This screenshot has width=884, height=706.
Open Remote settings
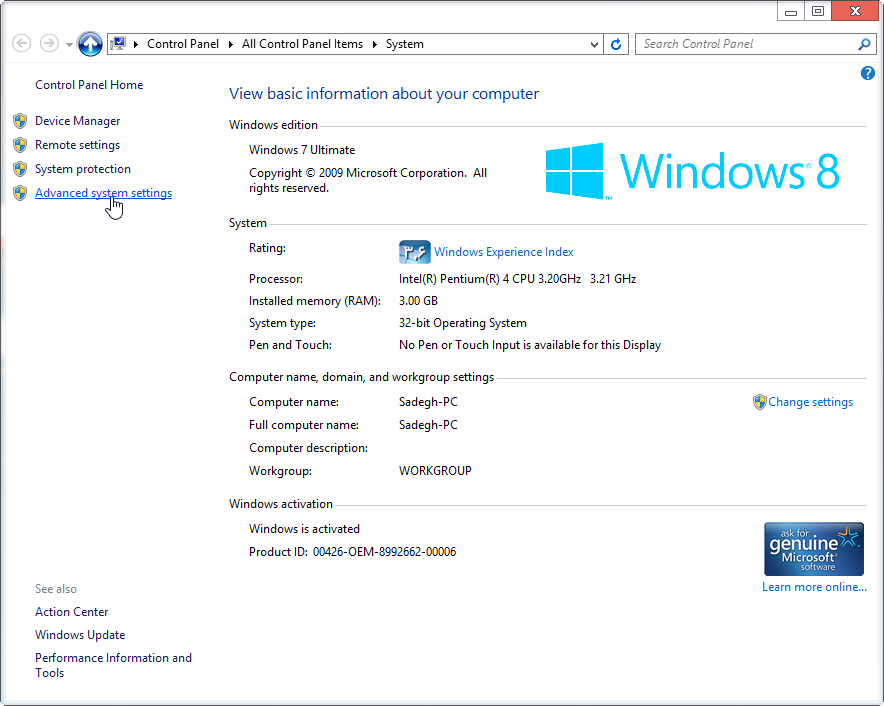click(77, 145)
